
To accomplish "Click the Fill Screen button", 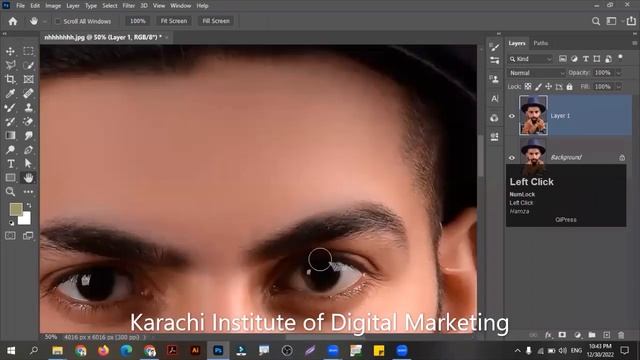I will (x=216, y=21).
